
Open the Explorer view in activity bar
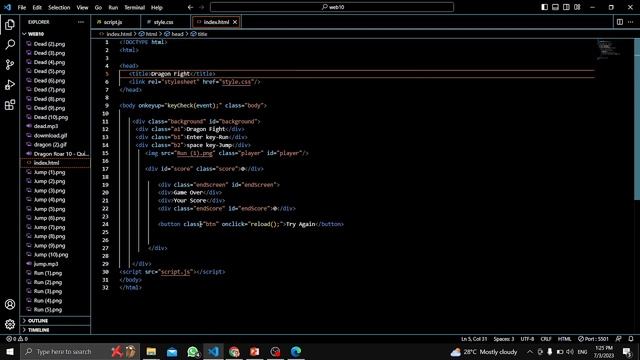point(10,24)
